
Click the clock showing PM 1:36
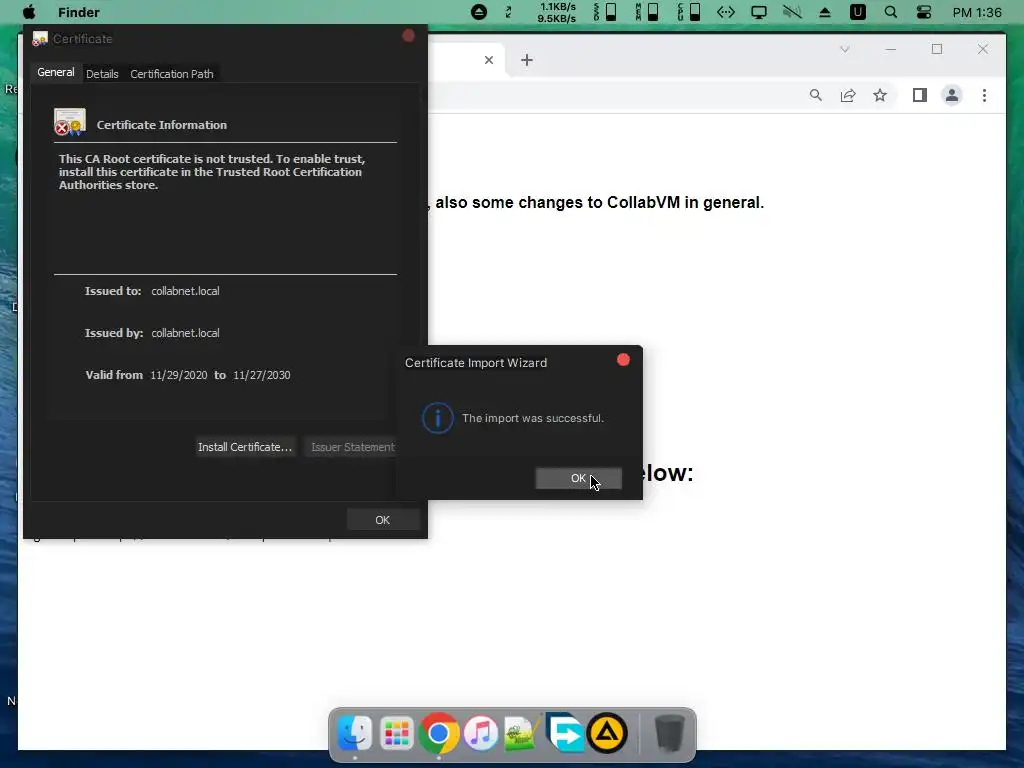(x=977, y=12)
